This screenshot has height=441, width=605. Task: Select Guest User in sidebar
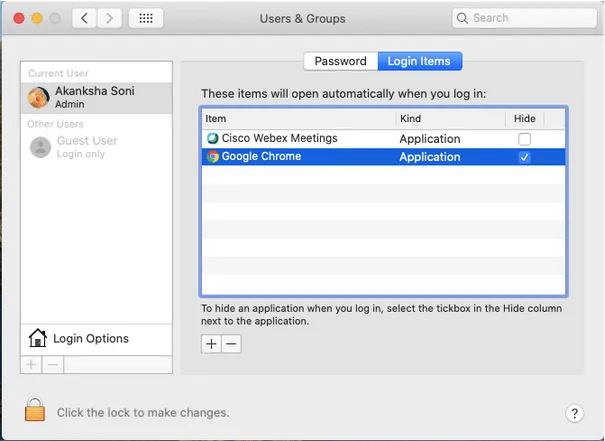tap(86, 147)
